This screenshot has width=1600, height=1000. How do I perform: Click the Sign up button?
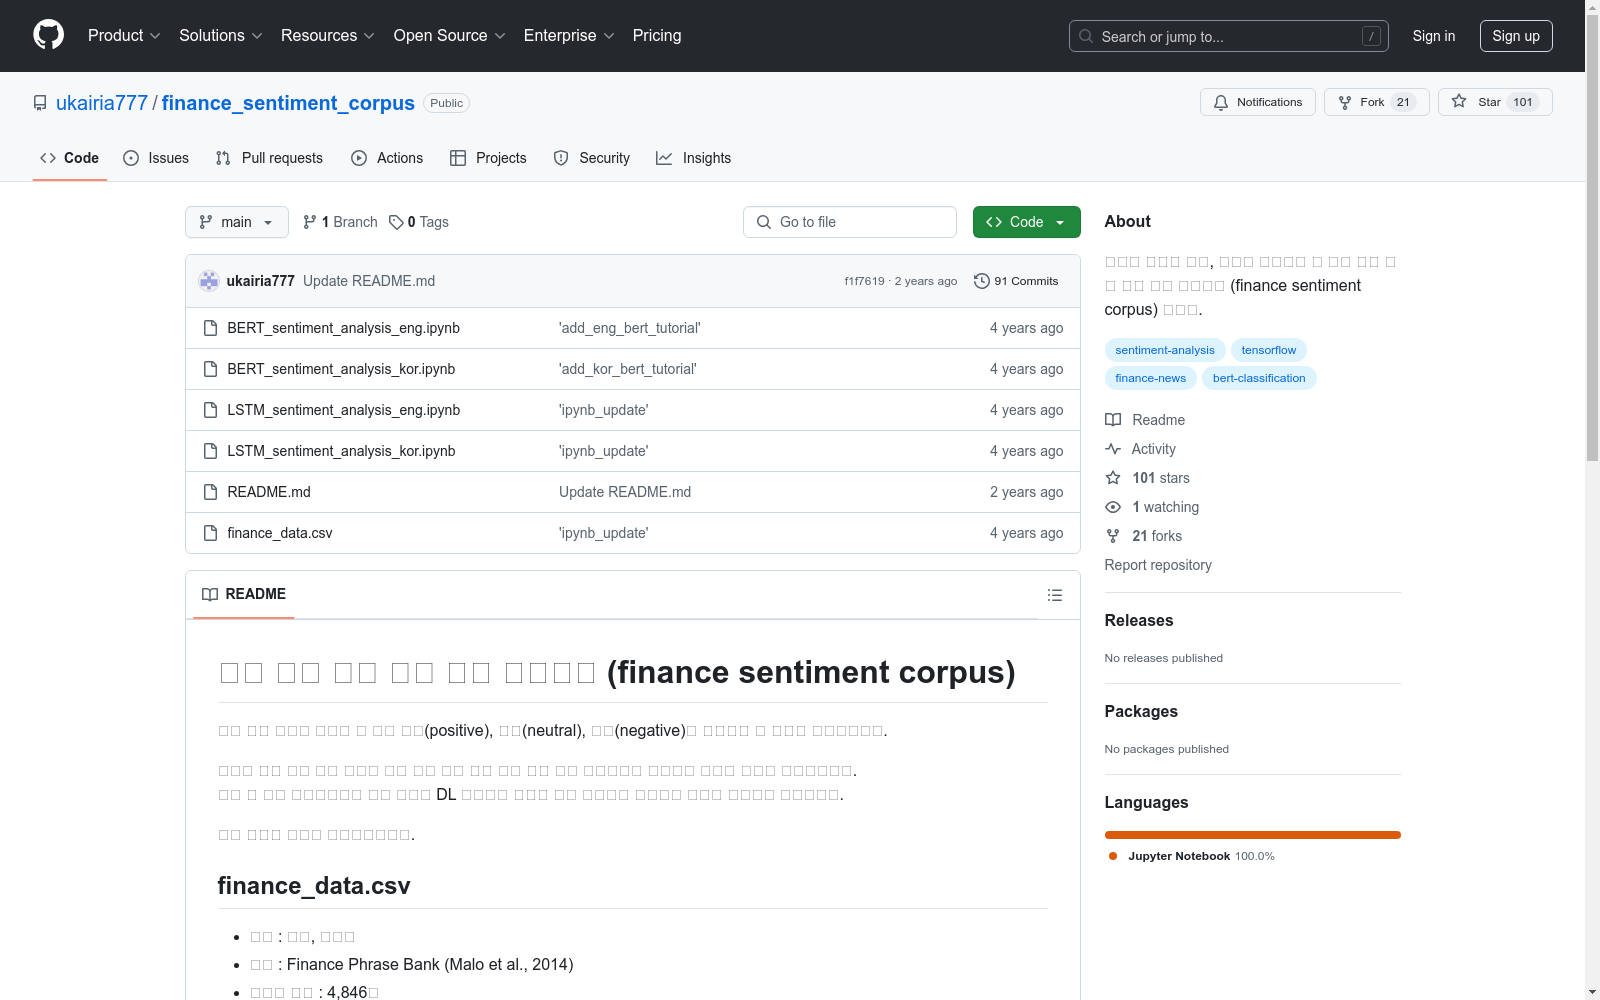pyautogui.click(x=1516, y=36)
